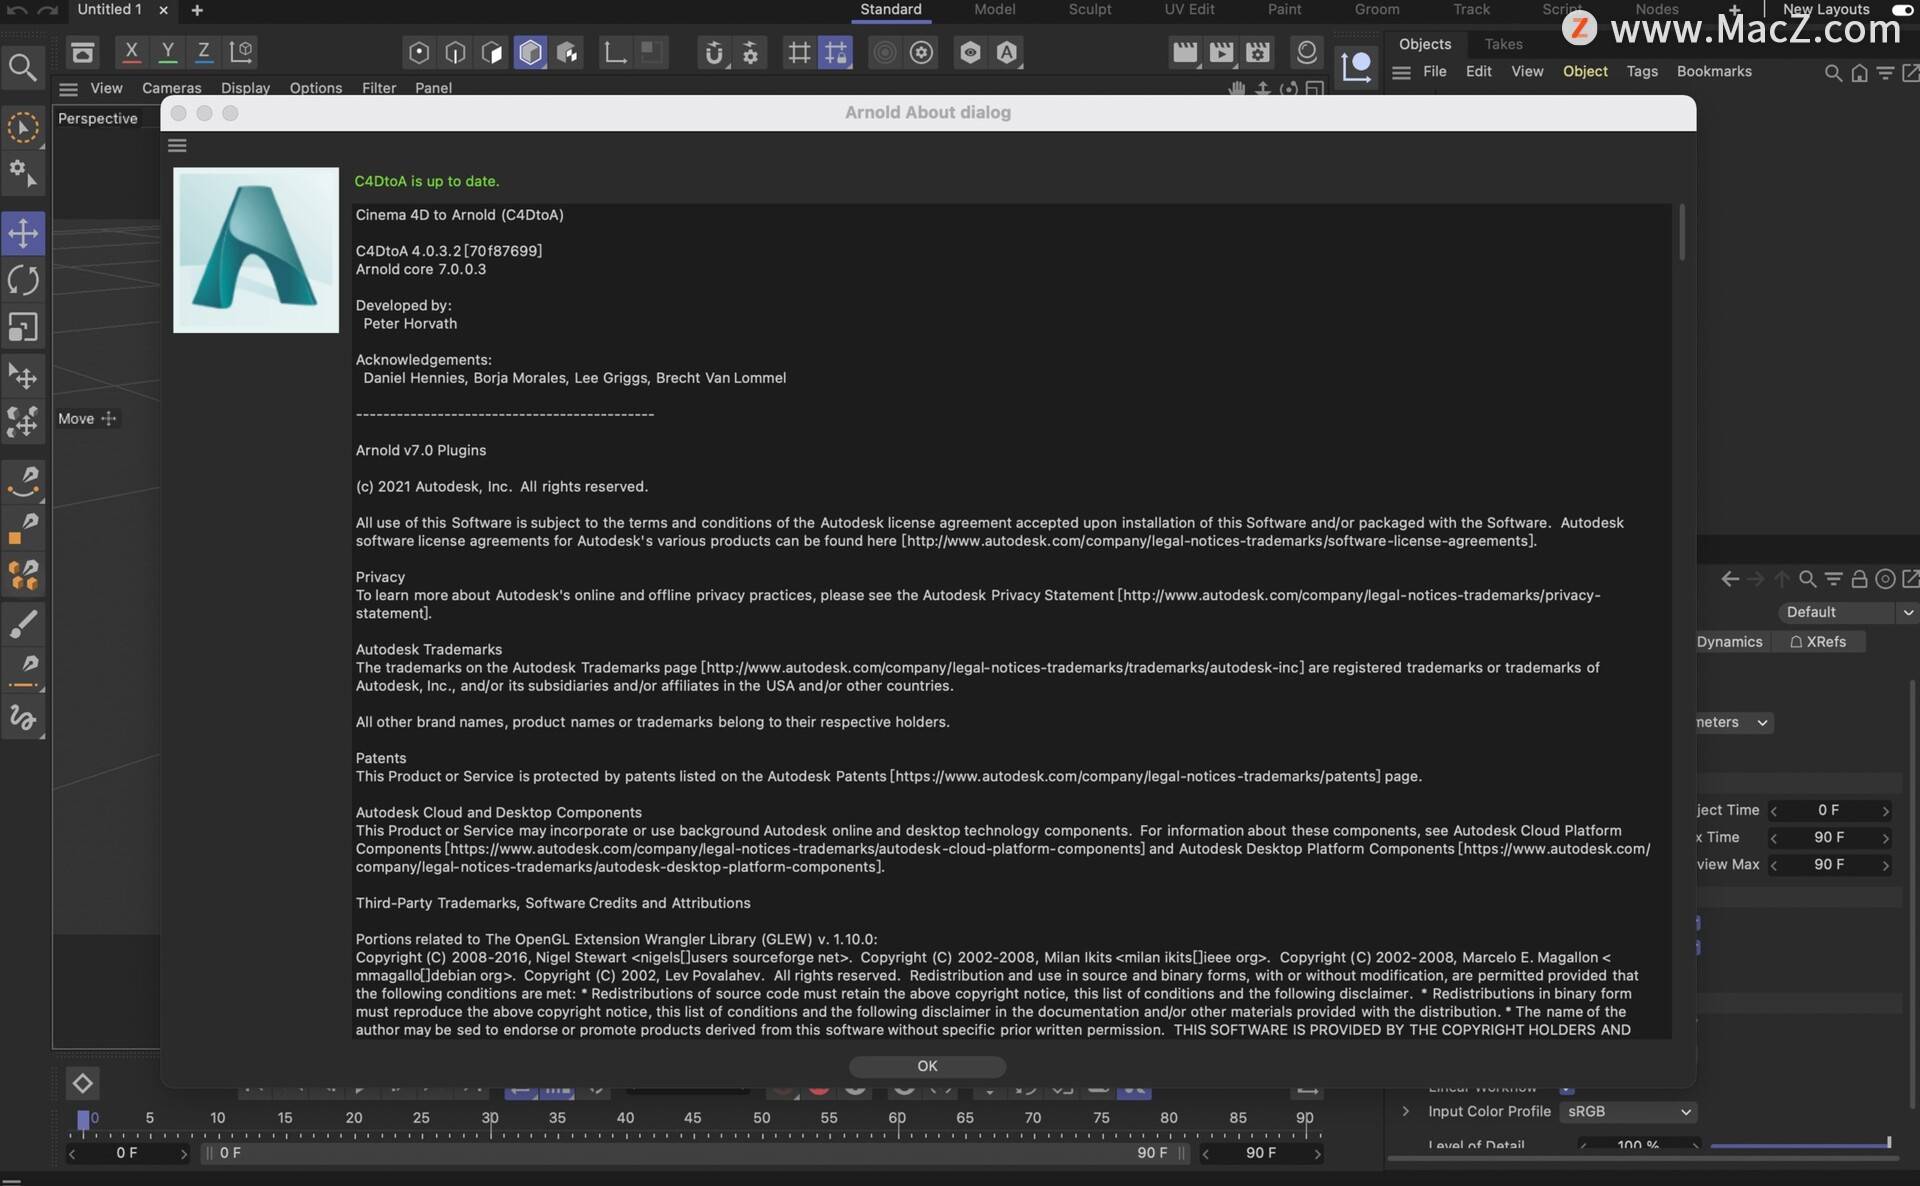Image resolution: width=1920 pixels, height=1186 pixels.
Task: Select the Brush paint tool in sidebar
Action: point(23,623)
